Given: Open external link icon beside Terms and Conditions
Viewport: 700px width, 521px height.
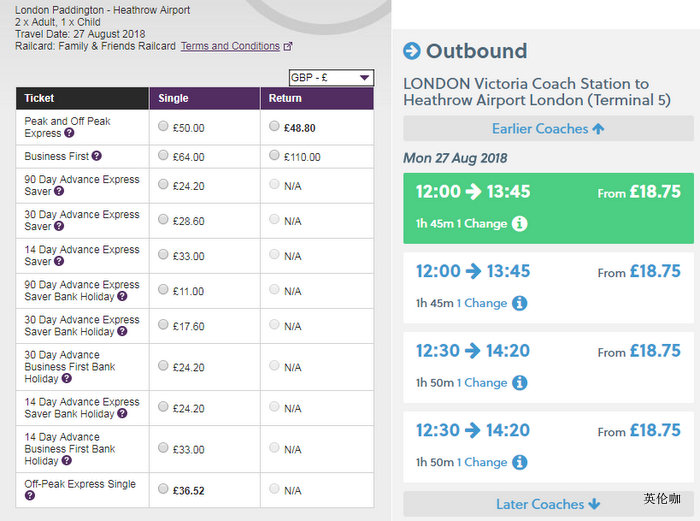Looking at the screenshot, I should coord(289,46).
